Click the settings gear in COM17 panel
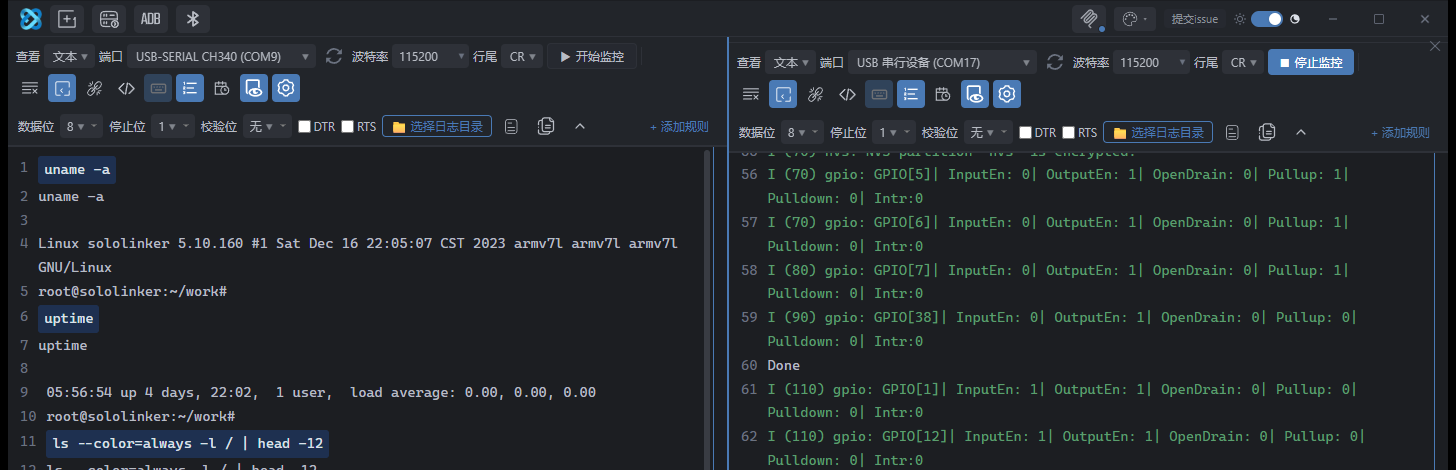Image resolution: width=1456 pixels, height=470 pixels. point(1007,94)
